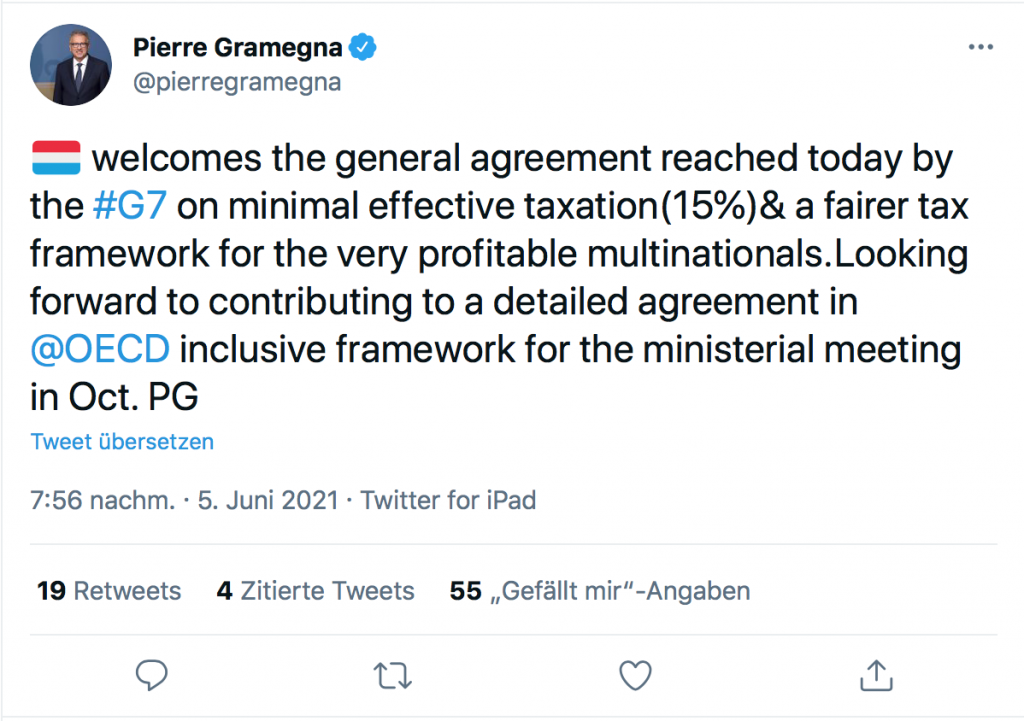The image size is (1024, 721).
Task: View the 19 Retweets list
Action: (x=109, y=591)
